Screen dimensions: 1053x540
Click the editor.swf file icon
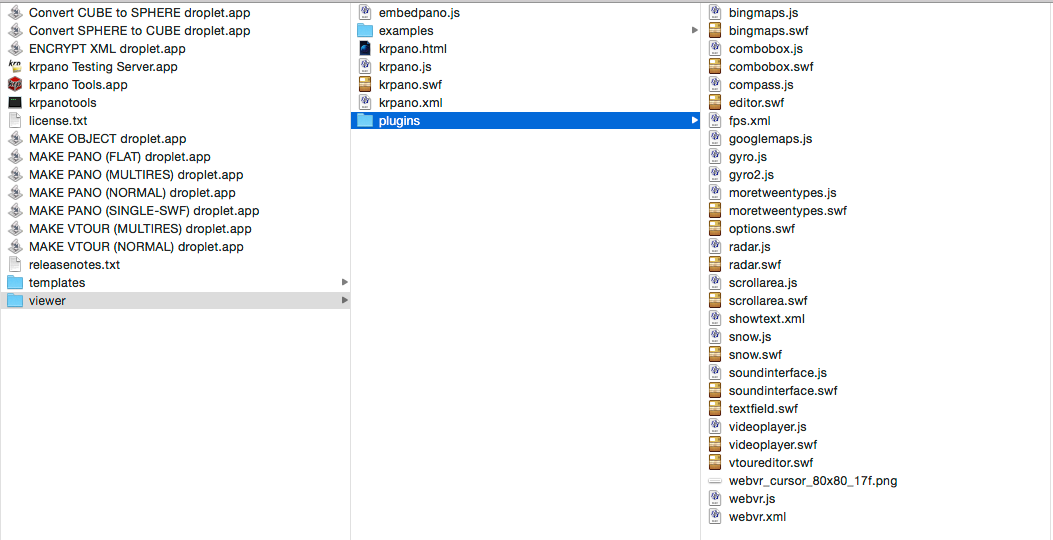[x=715, y=103]
